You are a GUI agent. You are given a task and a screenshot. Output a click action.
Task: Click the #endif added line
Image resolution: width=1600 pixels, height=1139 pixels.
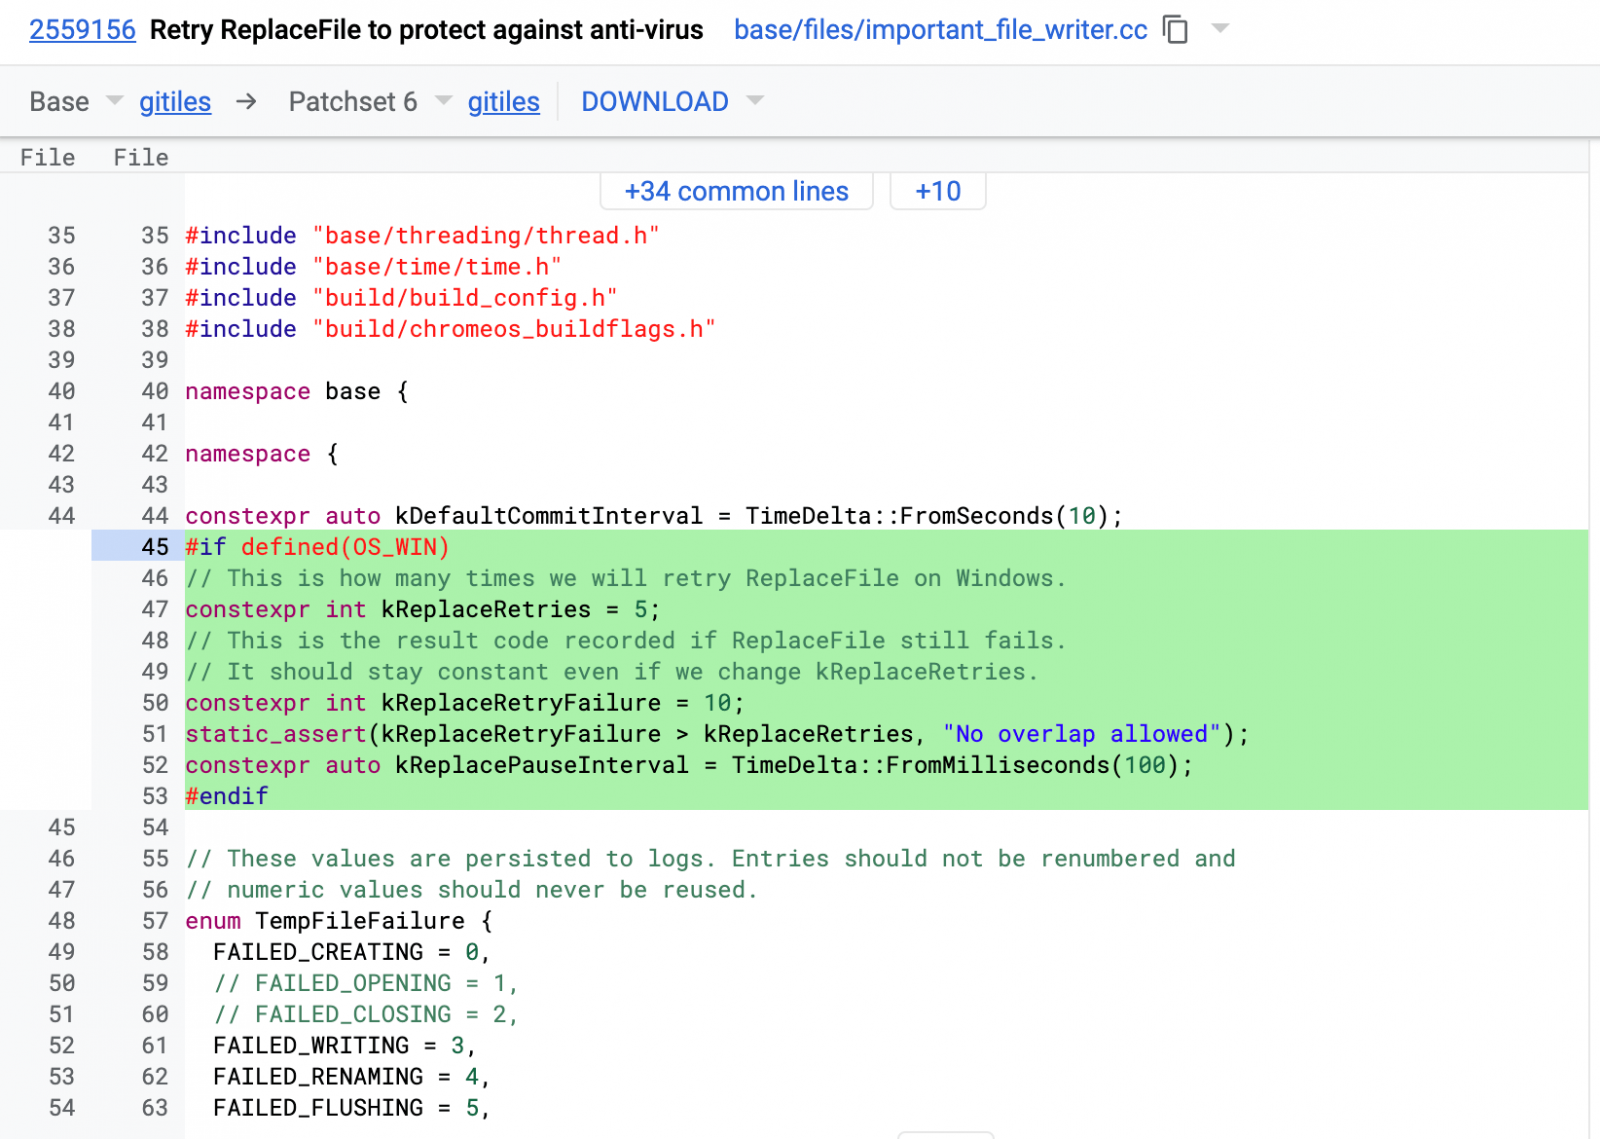(227, 796)
